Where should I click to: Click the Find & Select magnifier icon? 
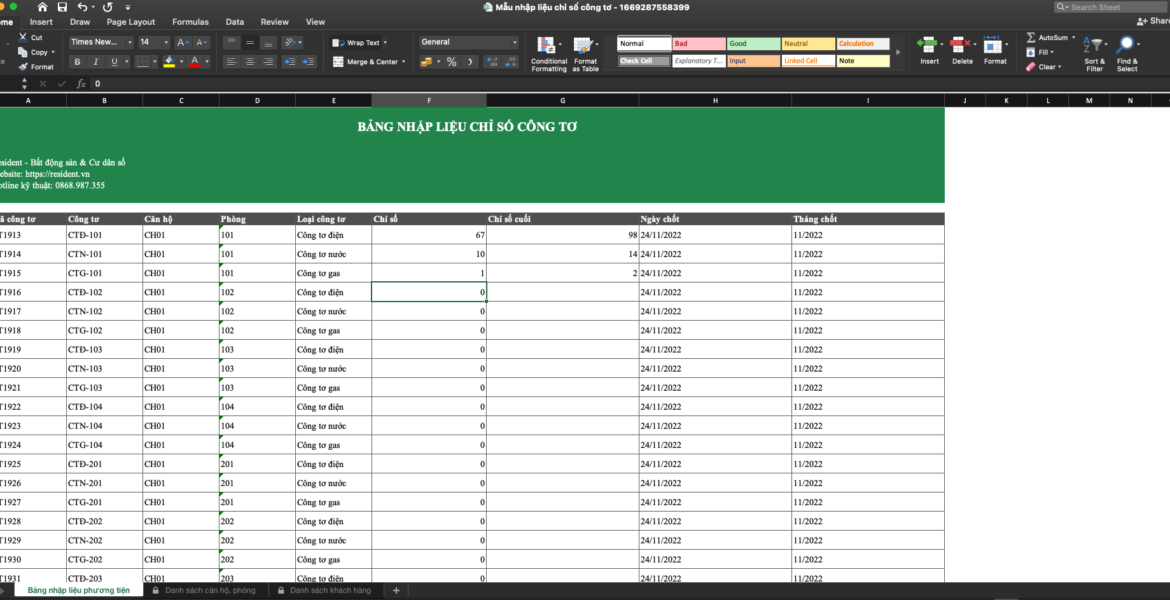click(1126, 45)
